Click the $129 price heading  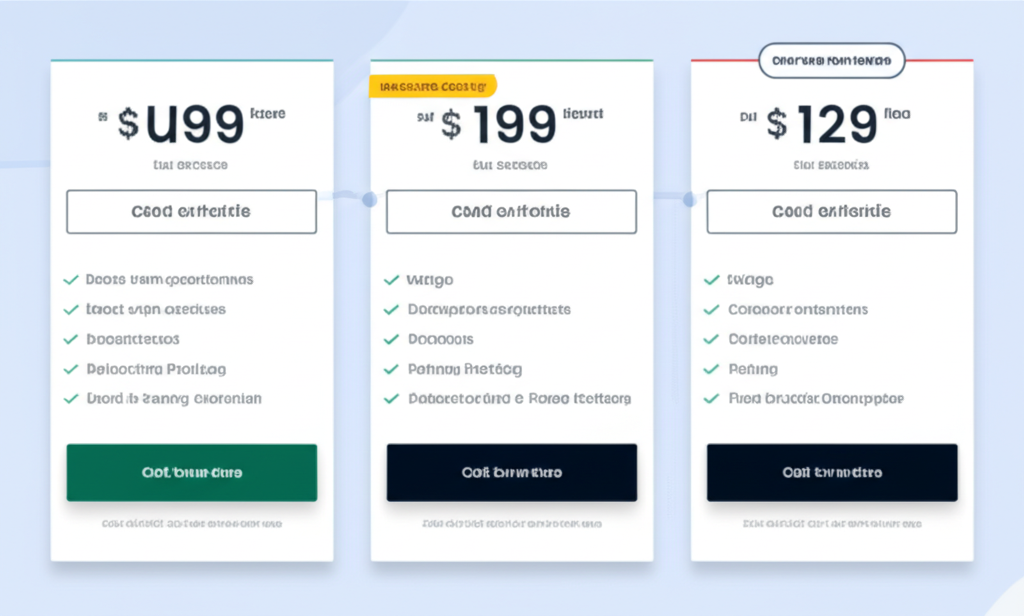tap(822, 124)
